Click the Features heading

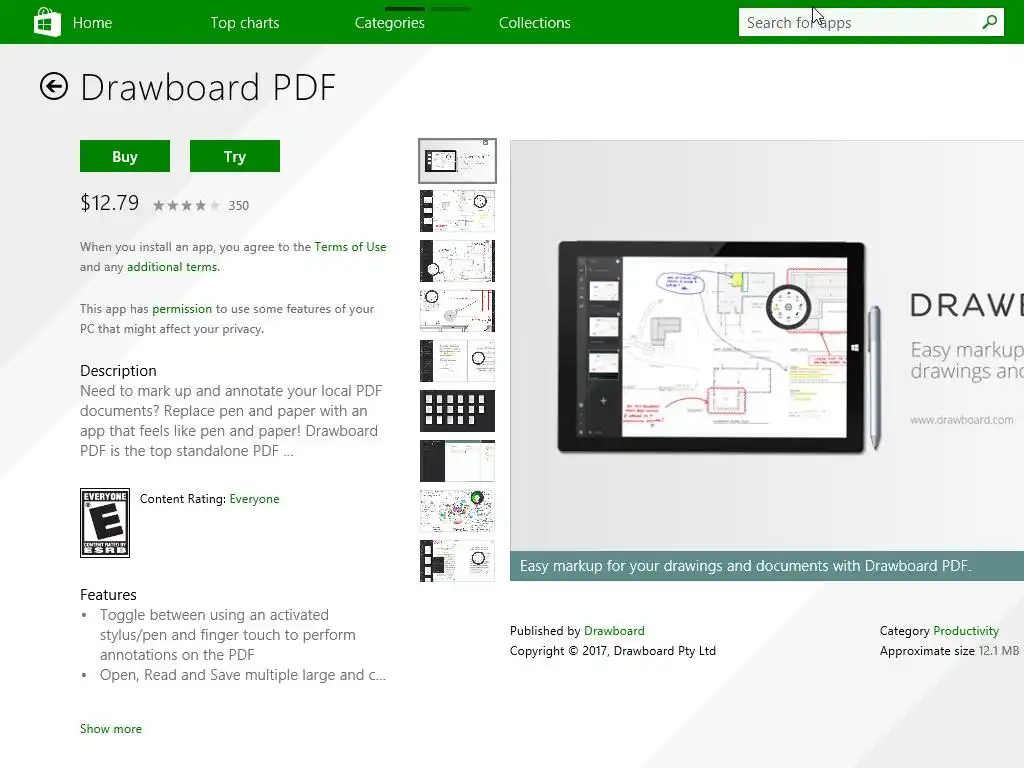tap(108, 595)
